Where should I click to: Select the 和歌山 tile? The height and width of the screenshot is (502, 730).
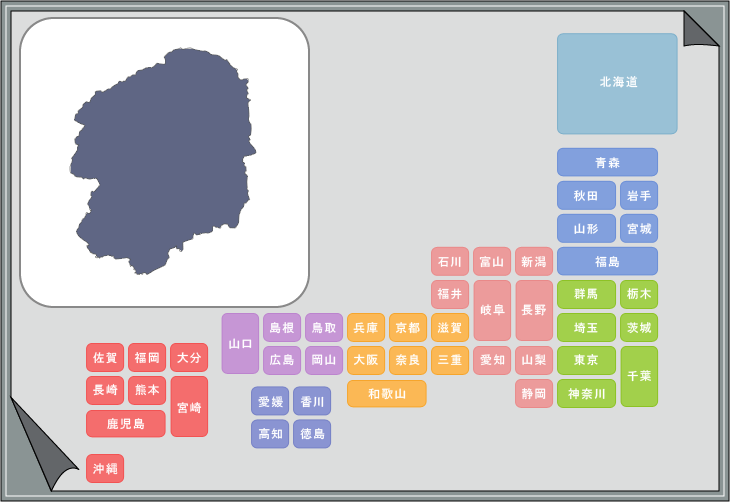(386, 393)
